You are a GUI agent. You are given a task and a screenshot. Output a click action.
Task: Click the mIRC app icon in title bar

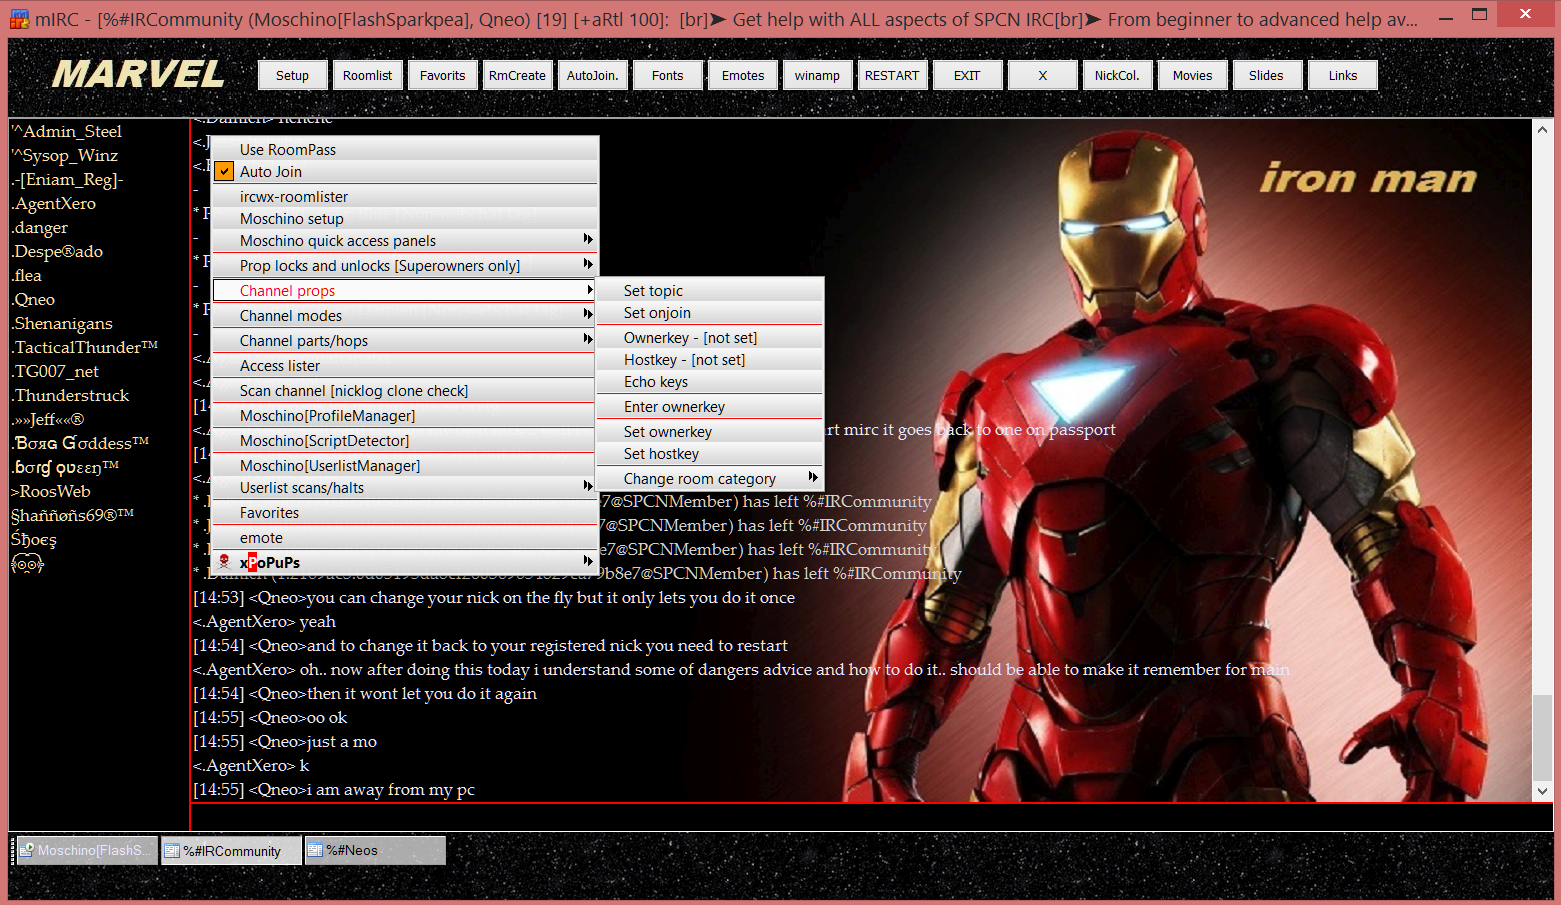[x=19, y=19]
